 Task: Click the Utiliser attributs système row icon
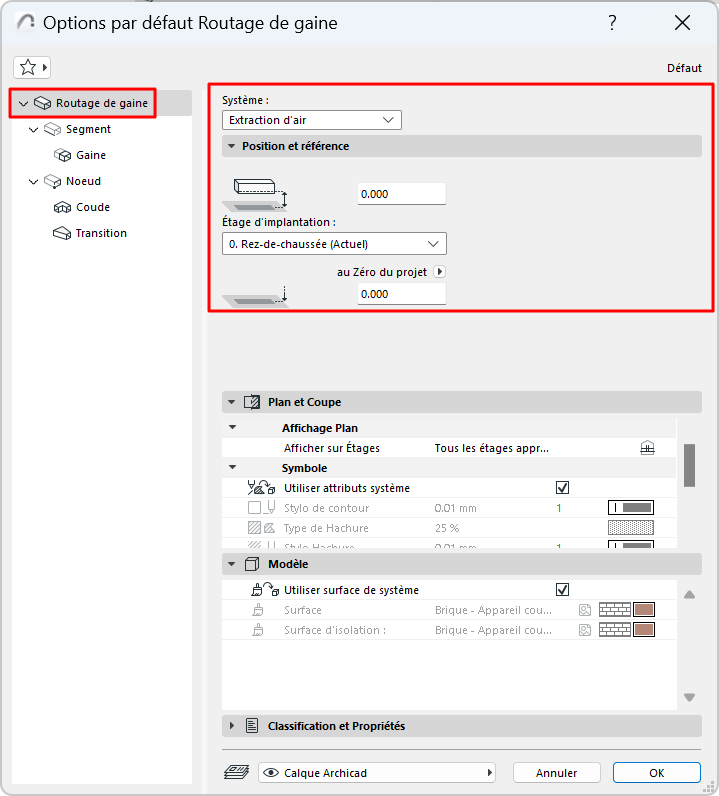(261, 488)
